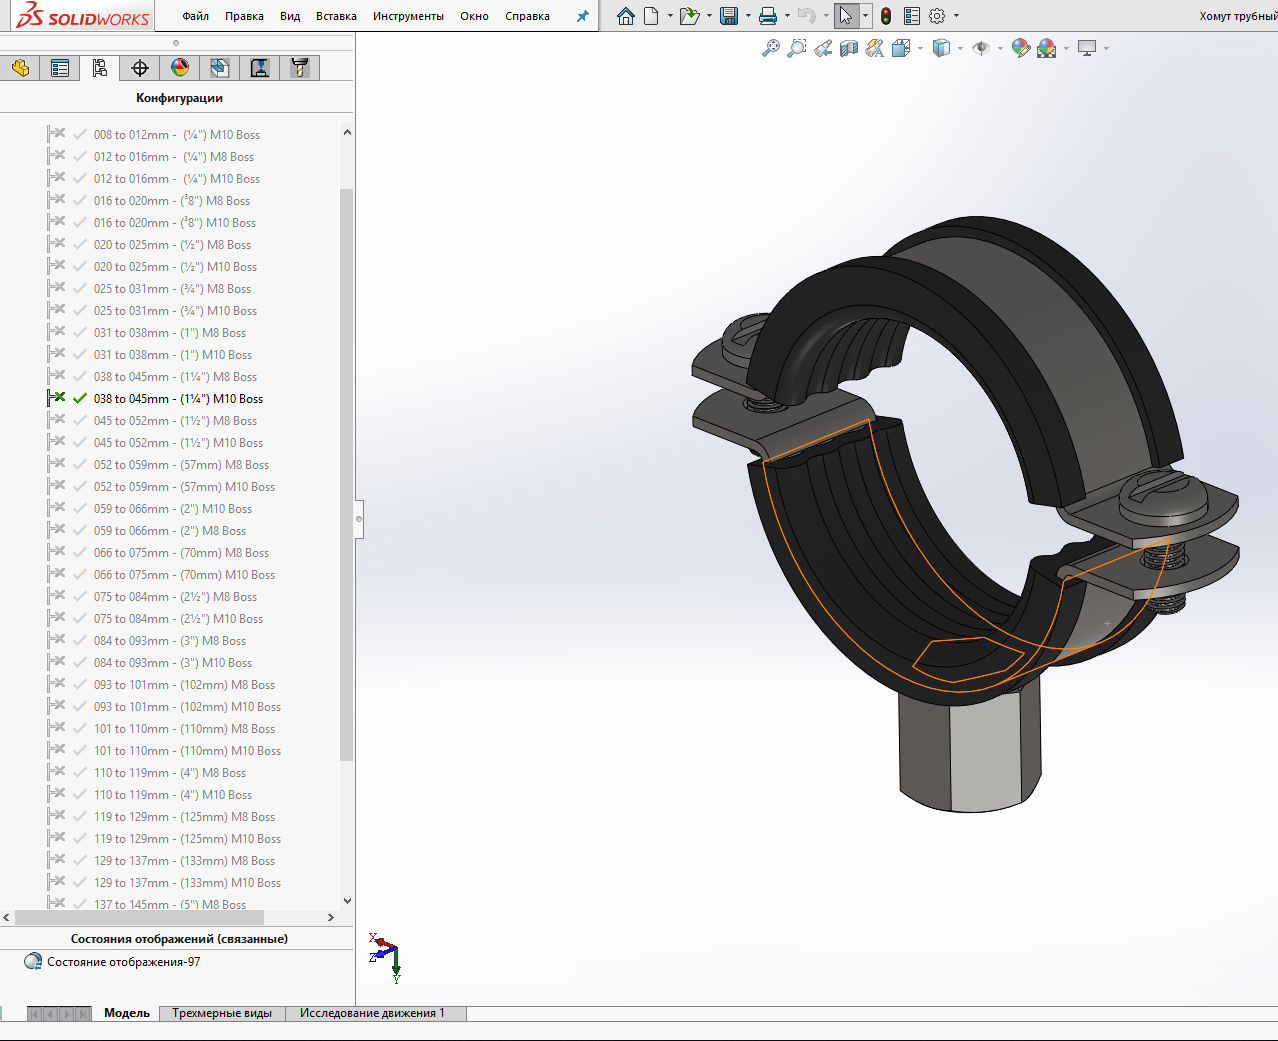Expand the Hide/Show Items eye dropdown
The image size is (1278, 1041).
pyautogui.click(x=1000, y=48)
